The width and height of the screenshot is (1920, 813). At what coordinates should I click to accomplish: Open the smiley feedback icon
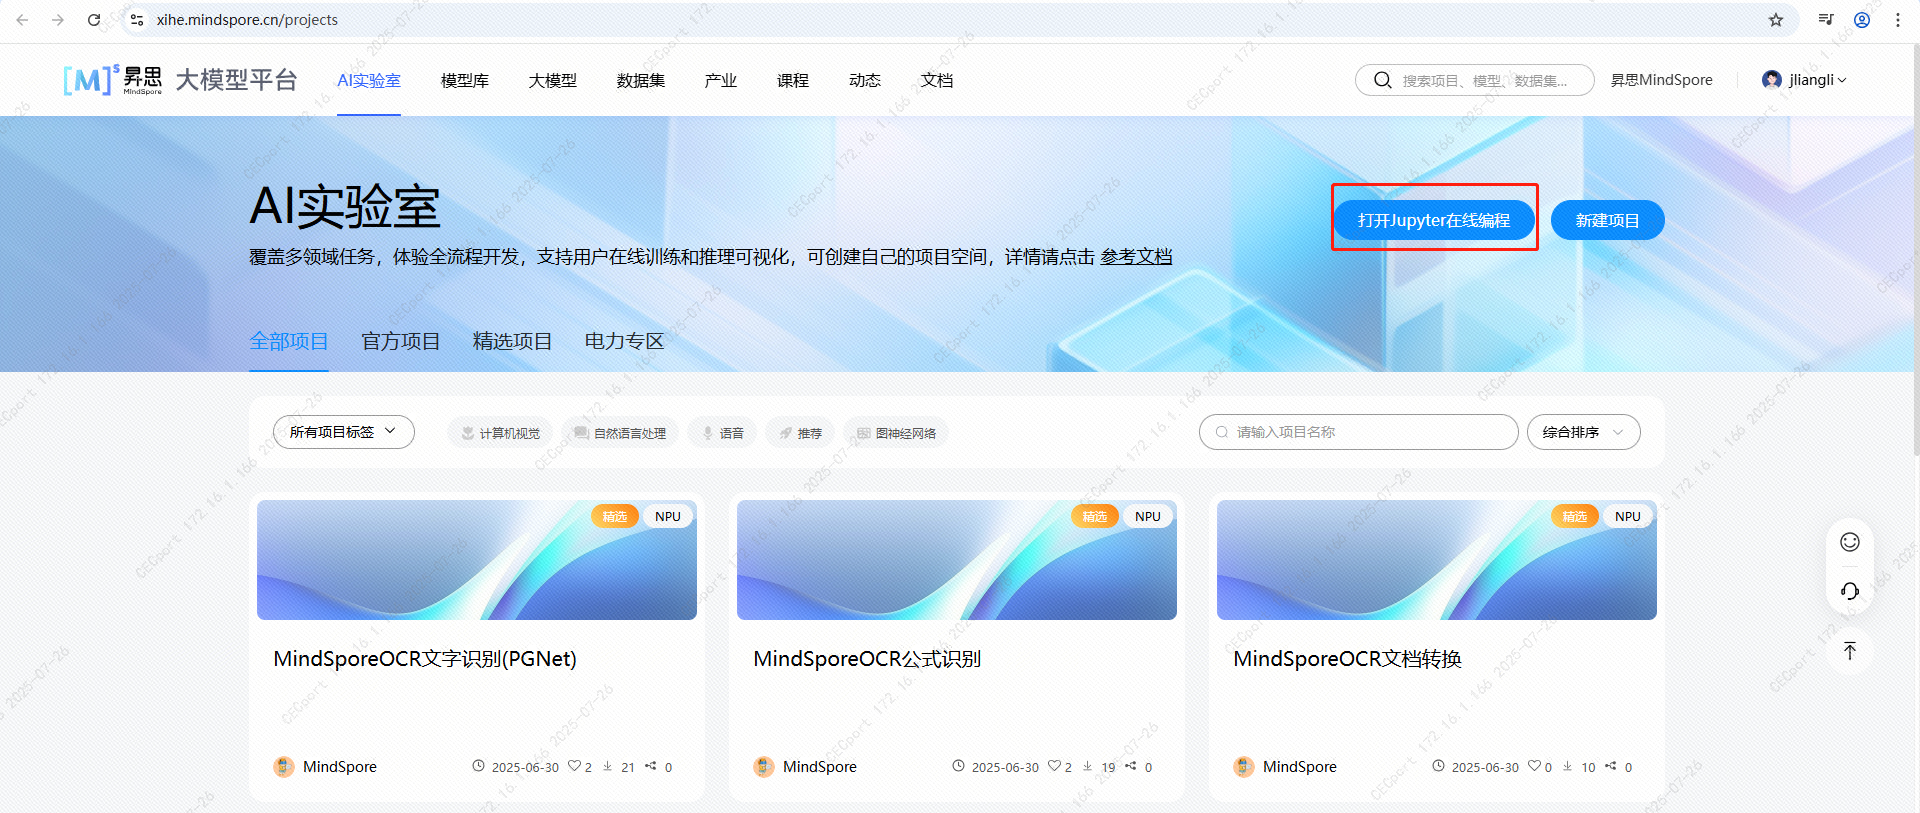click(1850, 542)
